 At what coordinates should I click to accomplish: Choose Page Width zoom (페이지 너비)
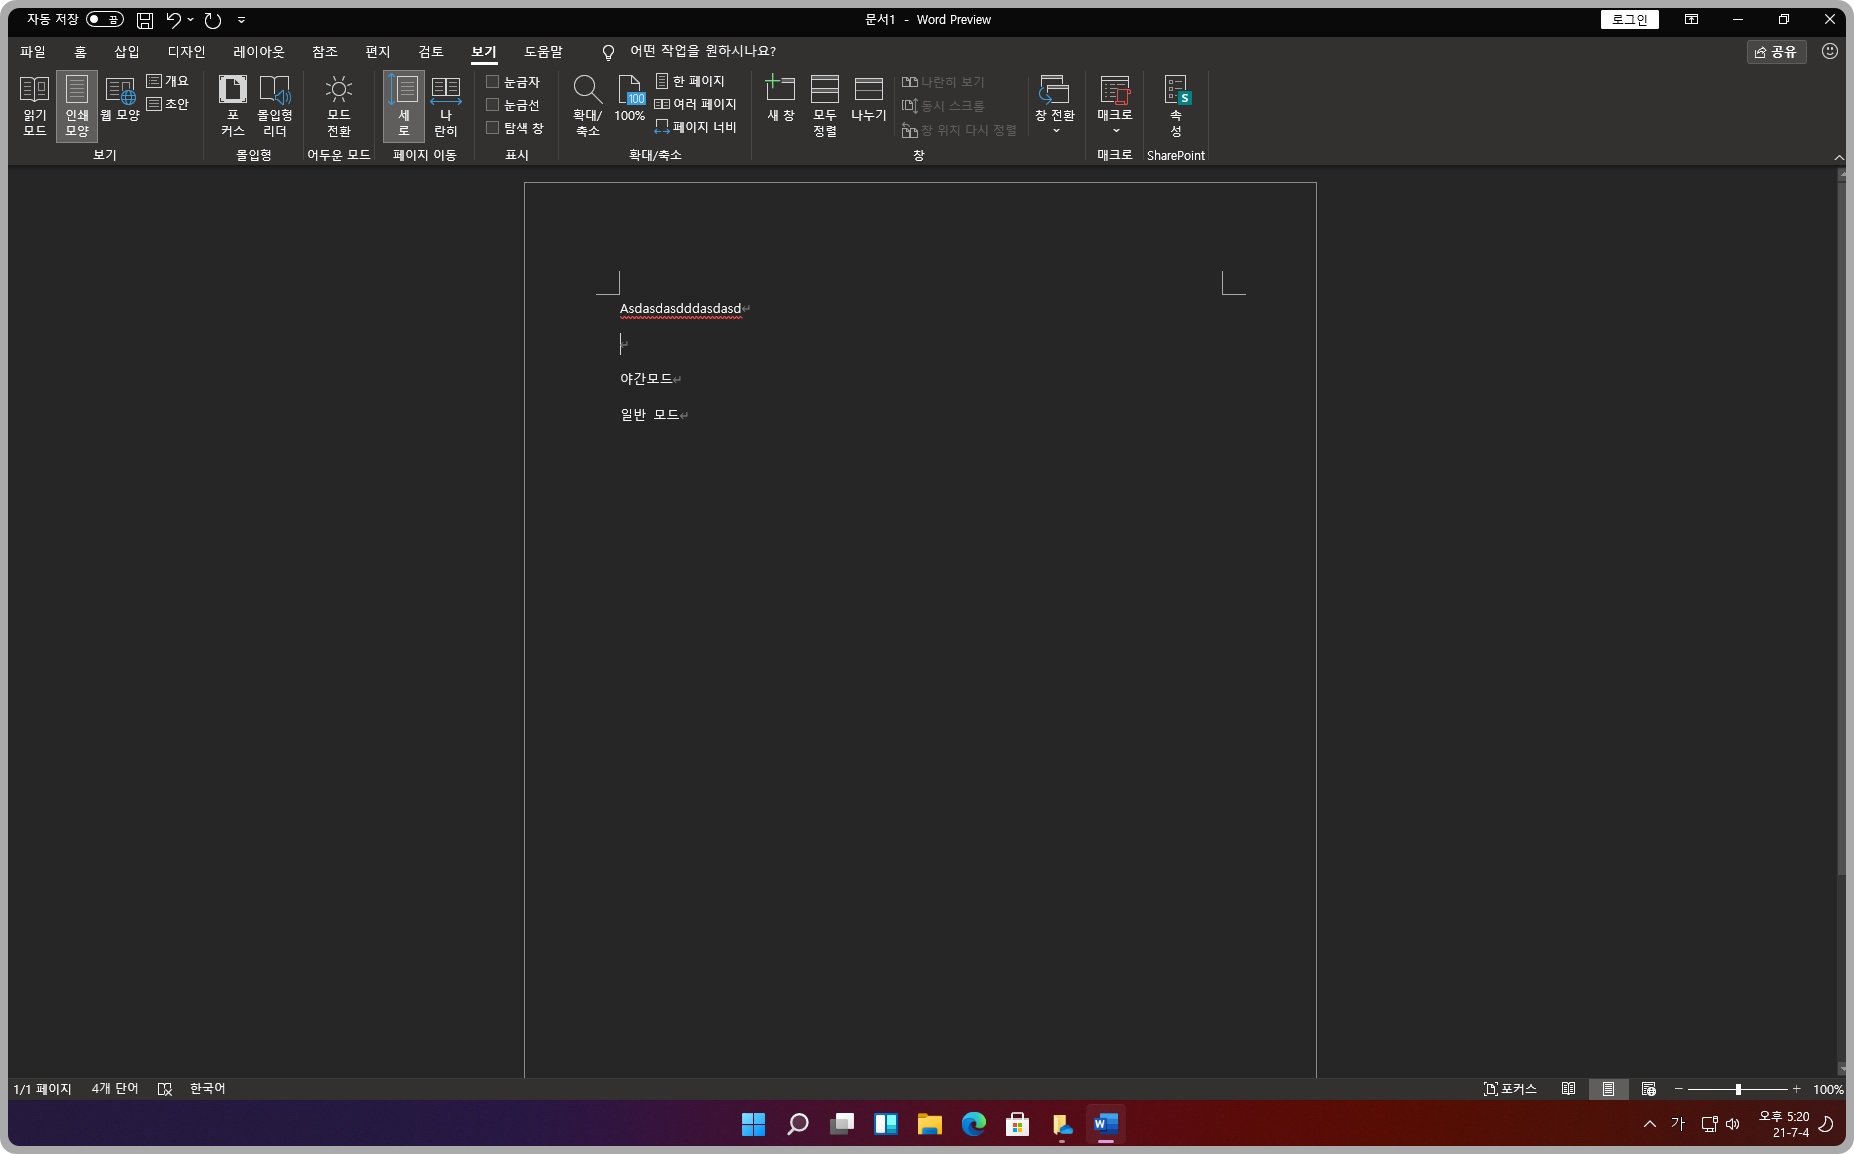696,127
